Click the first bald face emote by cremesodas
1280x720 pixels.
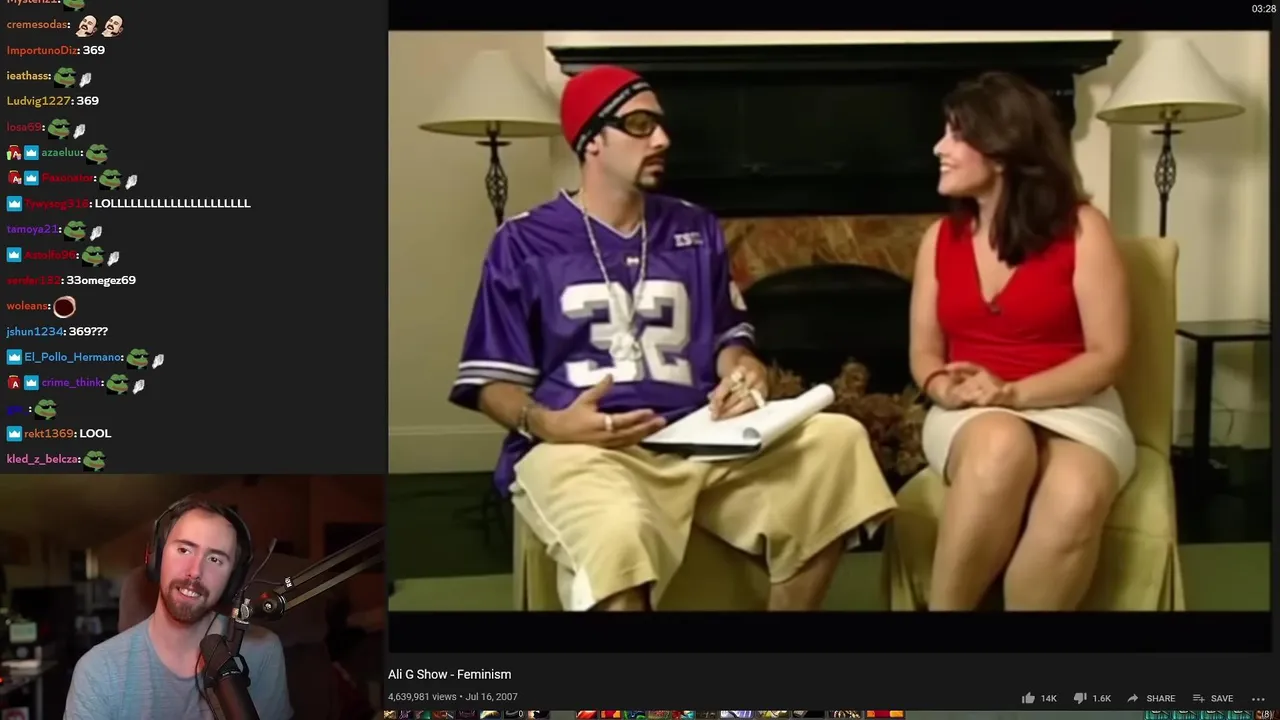click(87, 25)
